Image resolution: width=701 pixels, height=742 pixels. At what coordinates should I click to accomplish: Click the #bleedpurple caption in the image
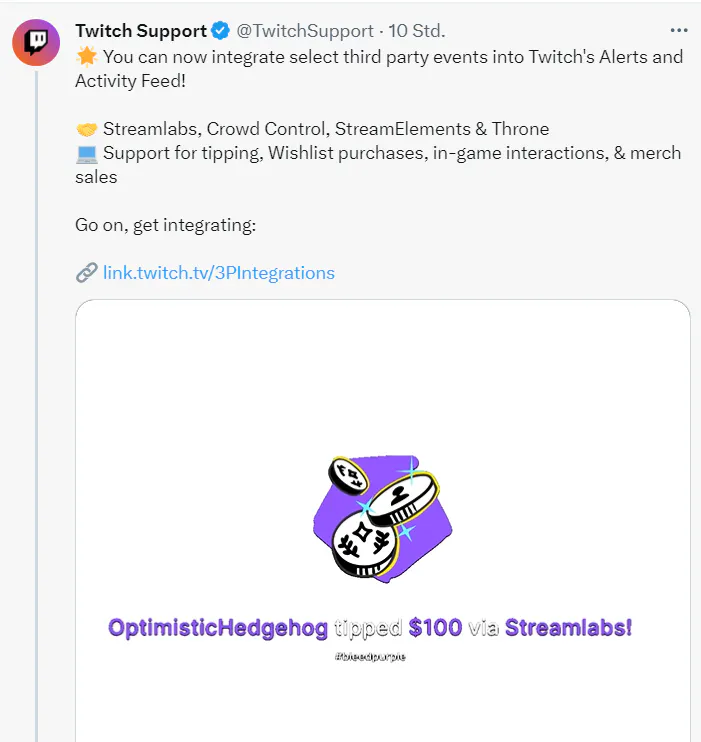click(370, 656)
